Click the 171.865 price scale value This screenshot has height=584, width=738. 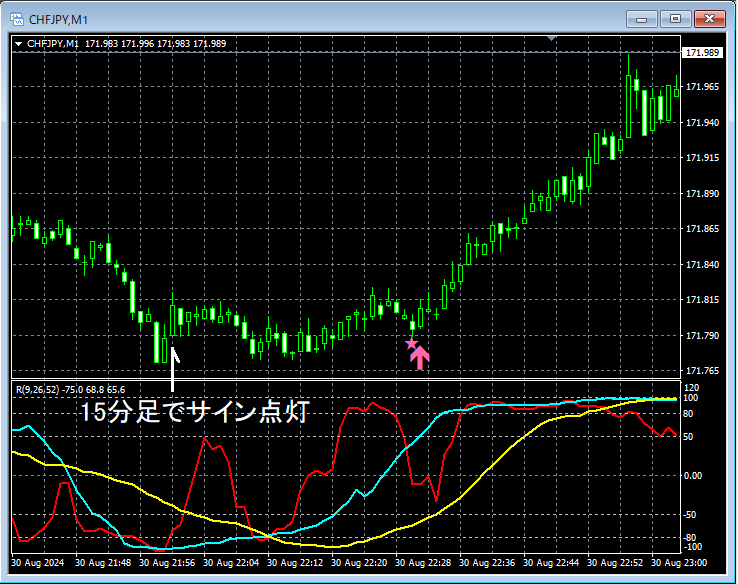[702, 229]
